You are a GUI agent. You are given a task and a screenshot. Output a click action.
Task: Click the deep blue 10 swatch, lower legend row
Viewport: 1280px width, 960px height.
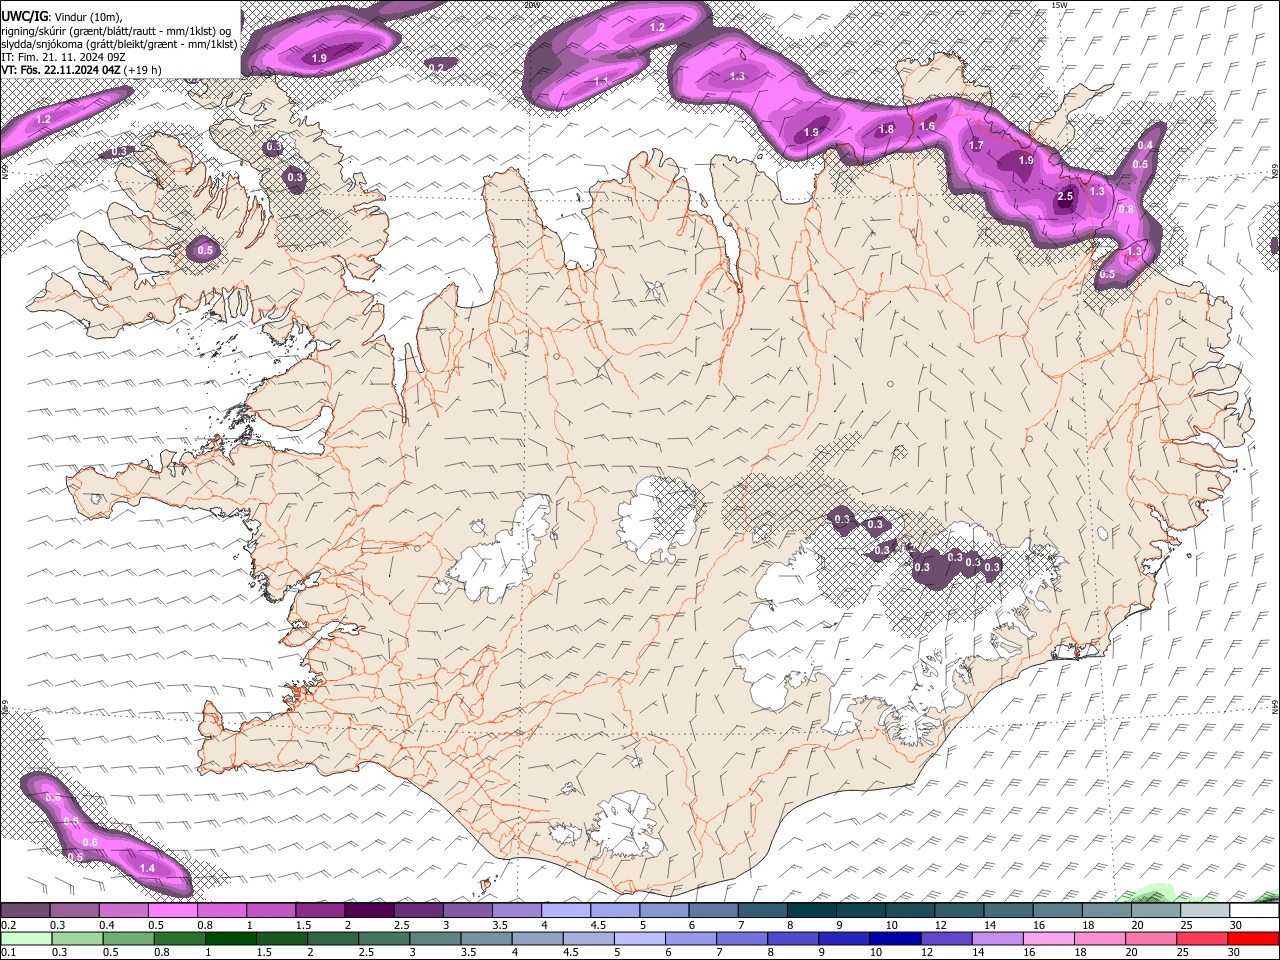[897, 938]
